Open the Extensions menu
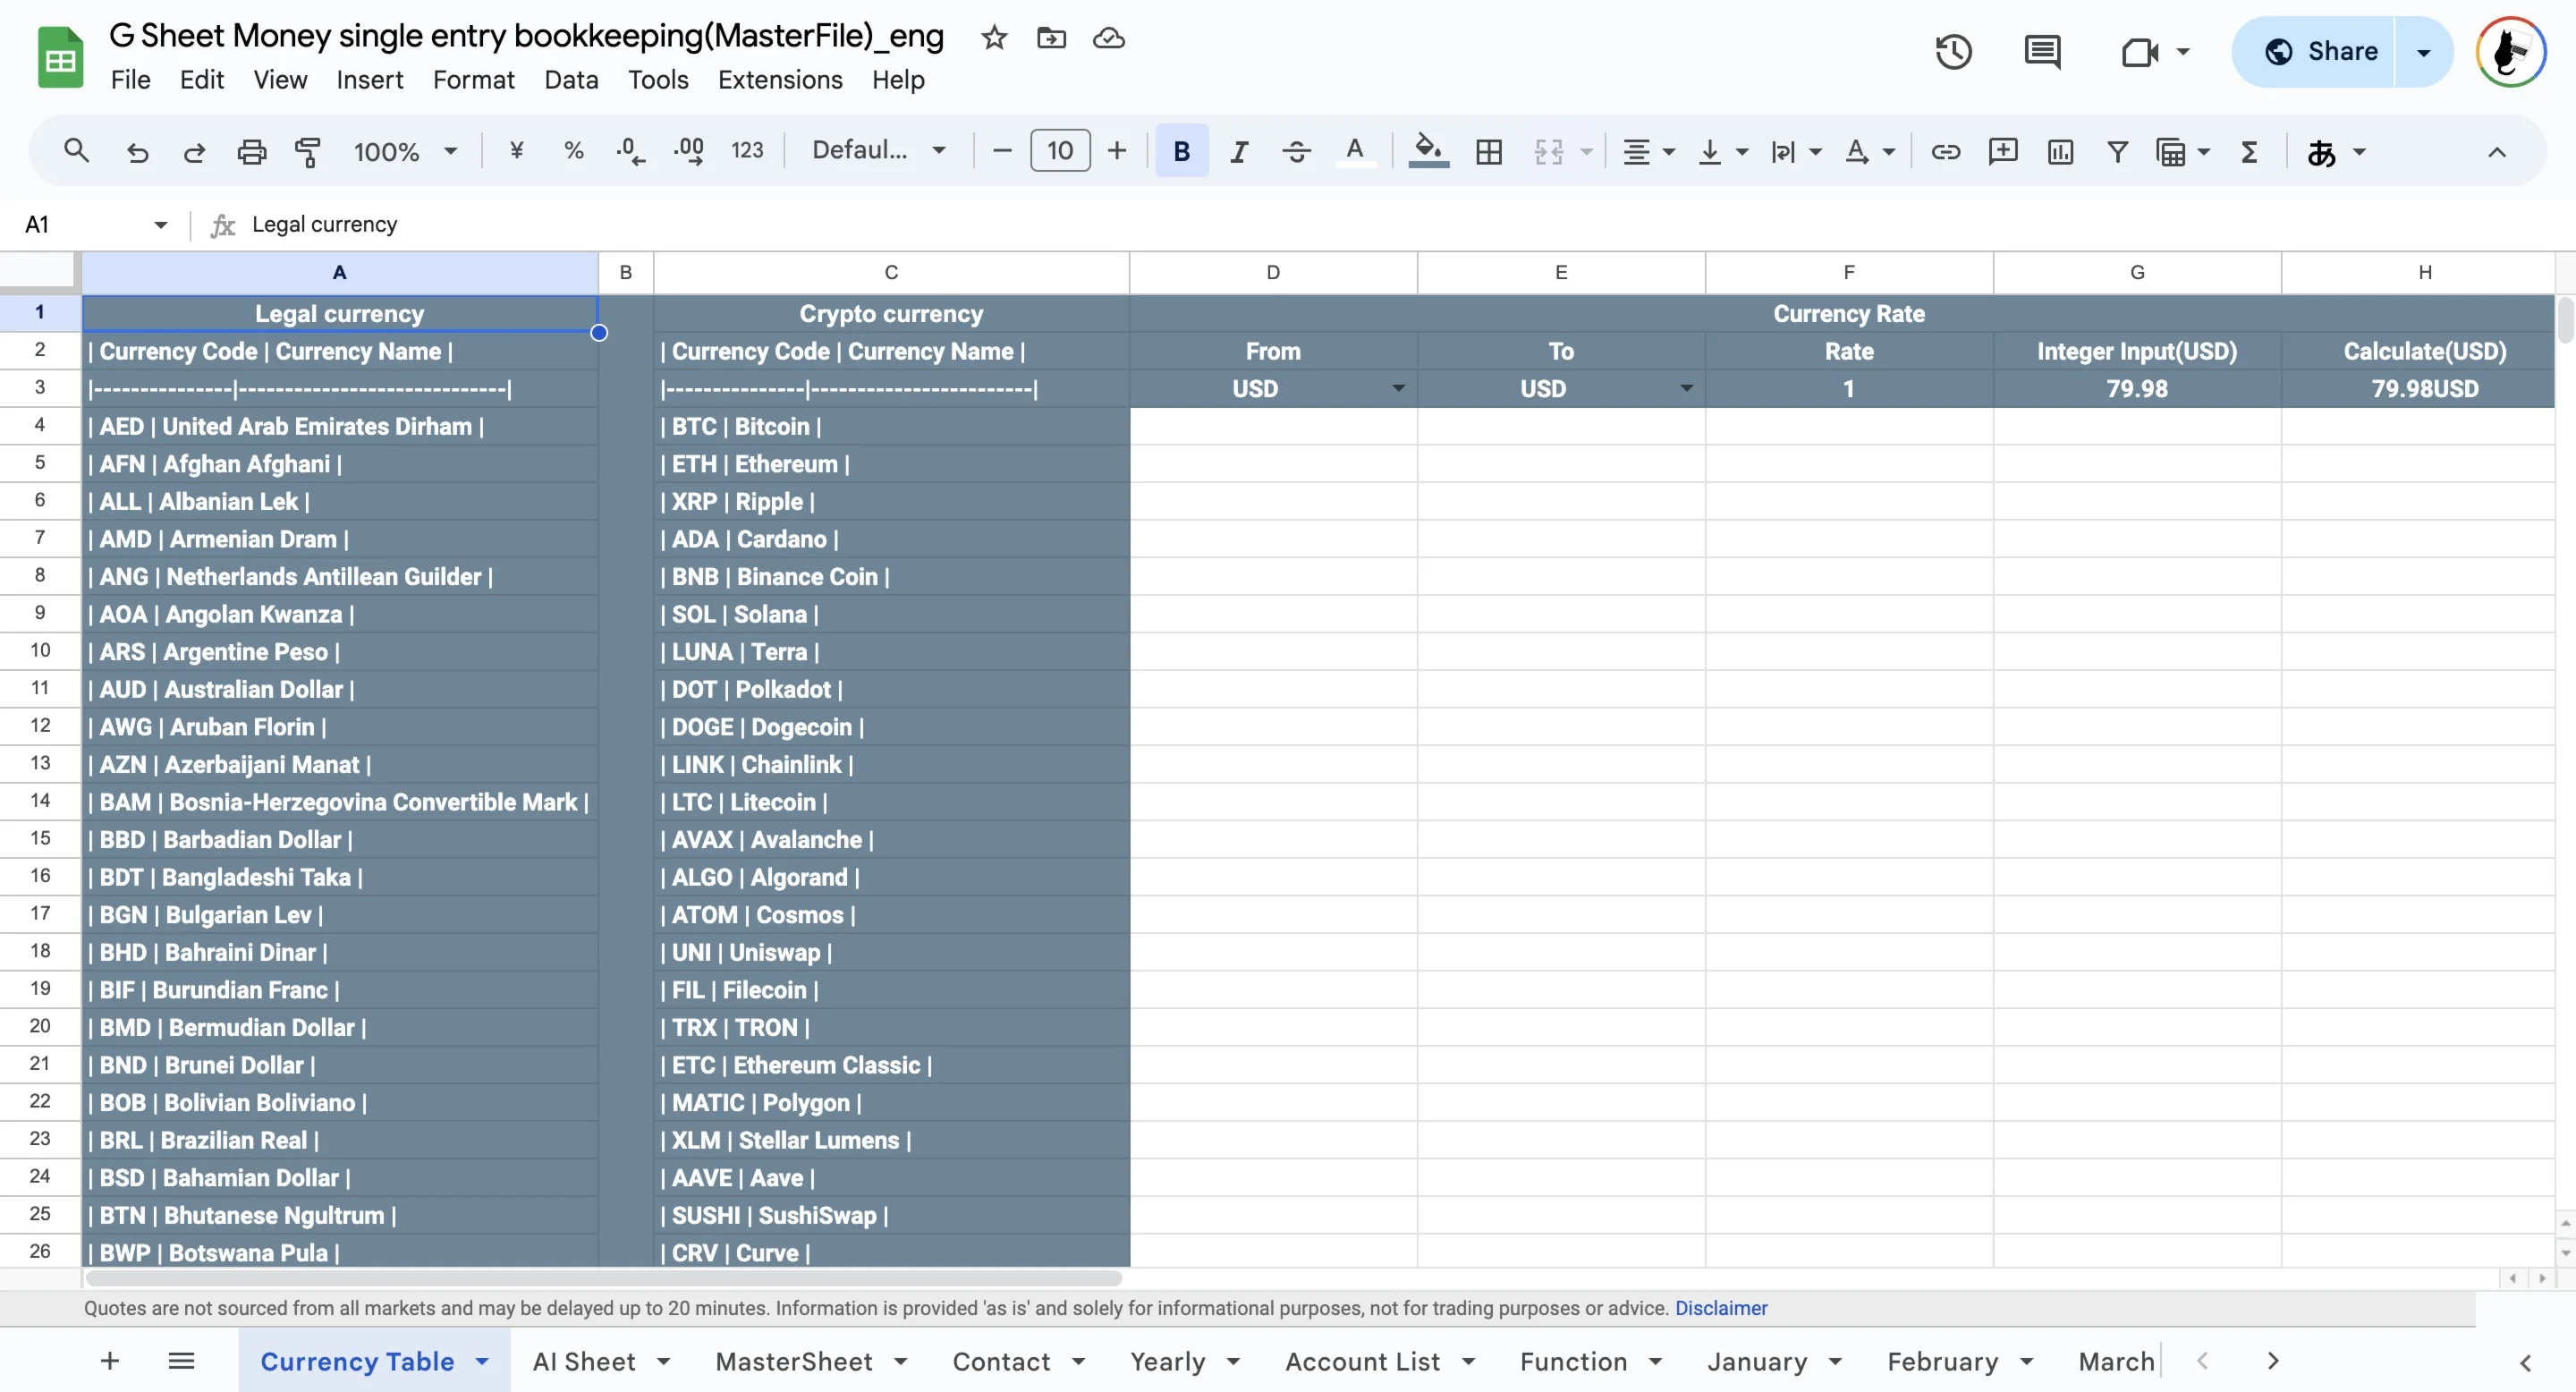 point(779,80)
